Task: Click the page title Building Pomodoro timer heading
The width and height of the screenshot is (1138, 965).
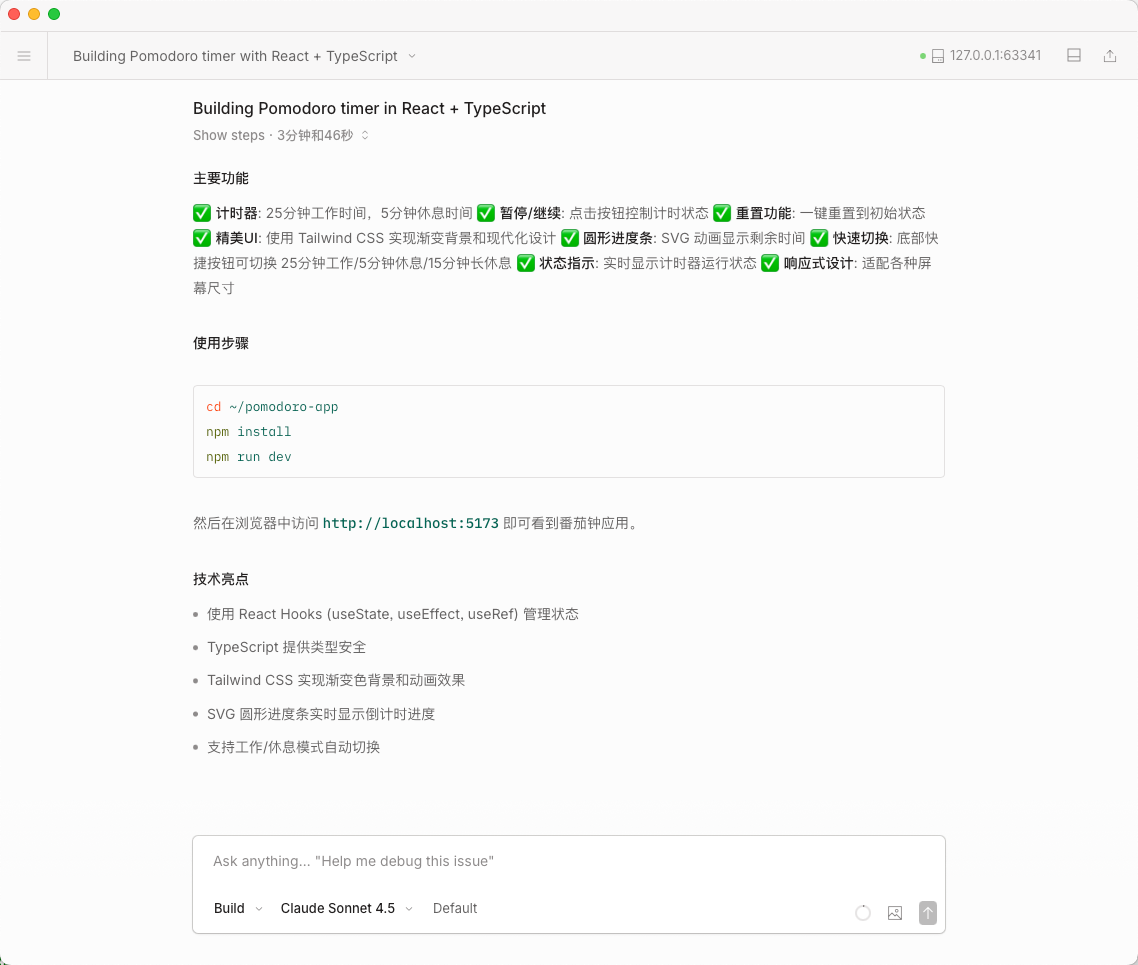Action: (369, 108)
